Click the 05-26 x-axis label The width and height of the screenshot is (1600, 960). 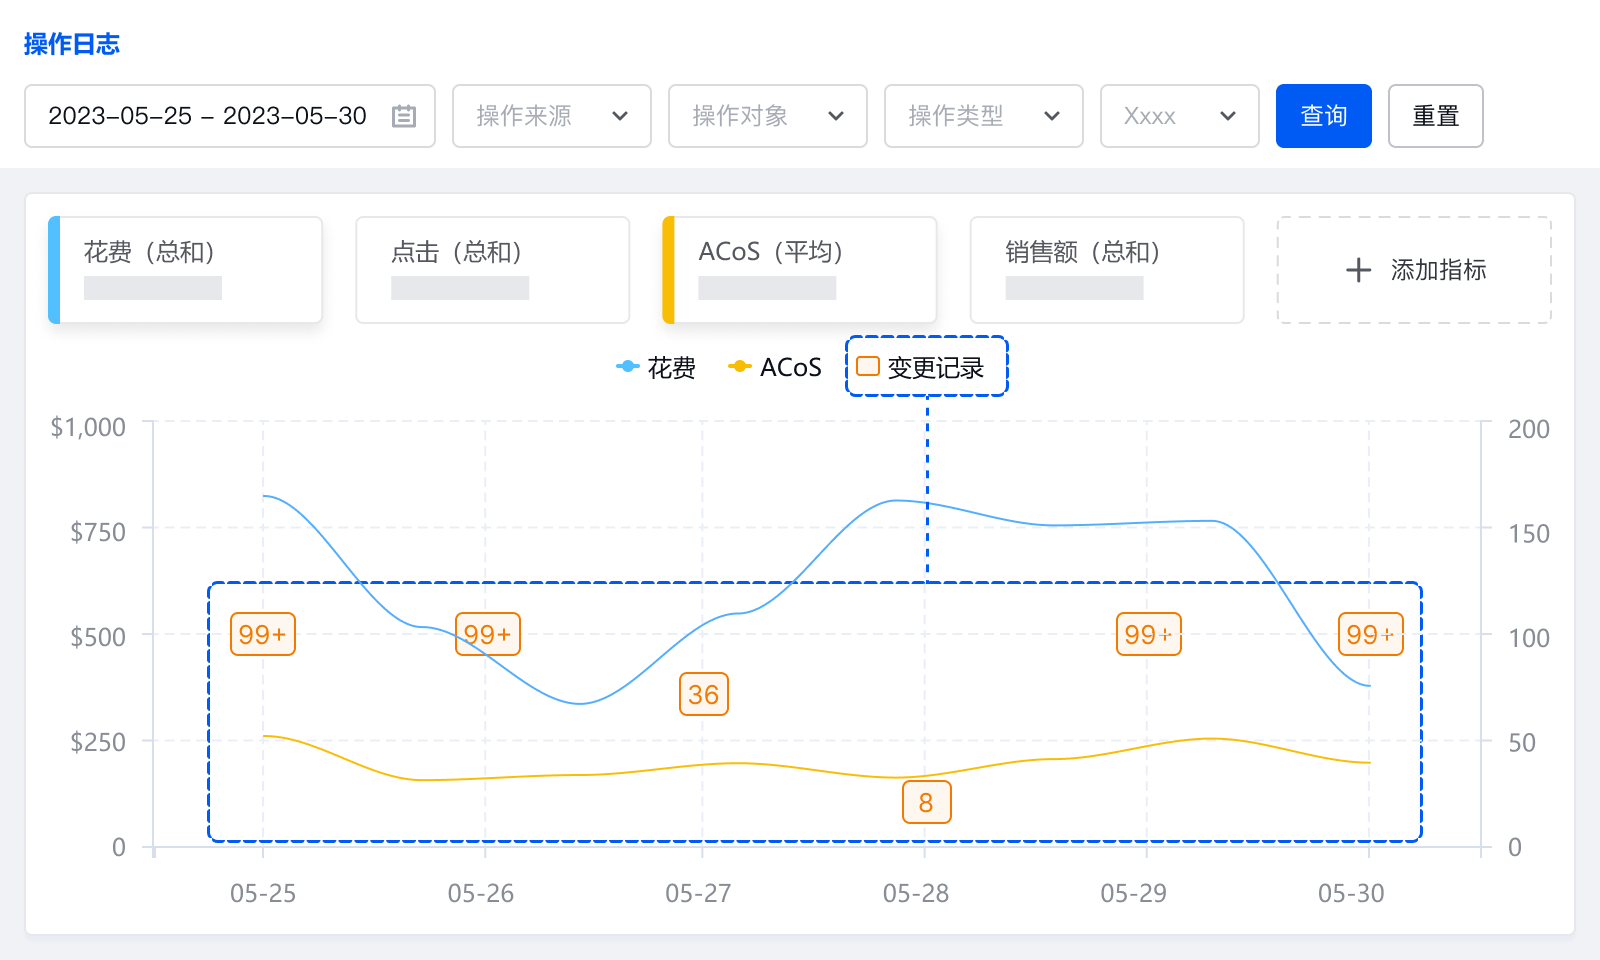click(481, 893)
